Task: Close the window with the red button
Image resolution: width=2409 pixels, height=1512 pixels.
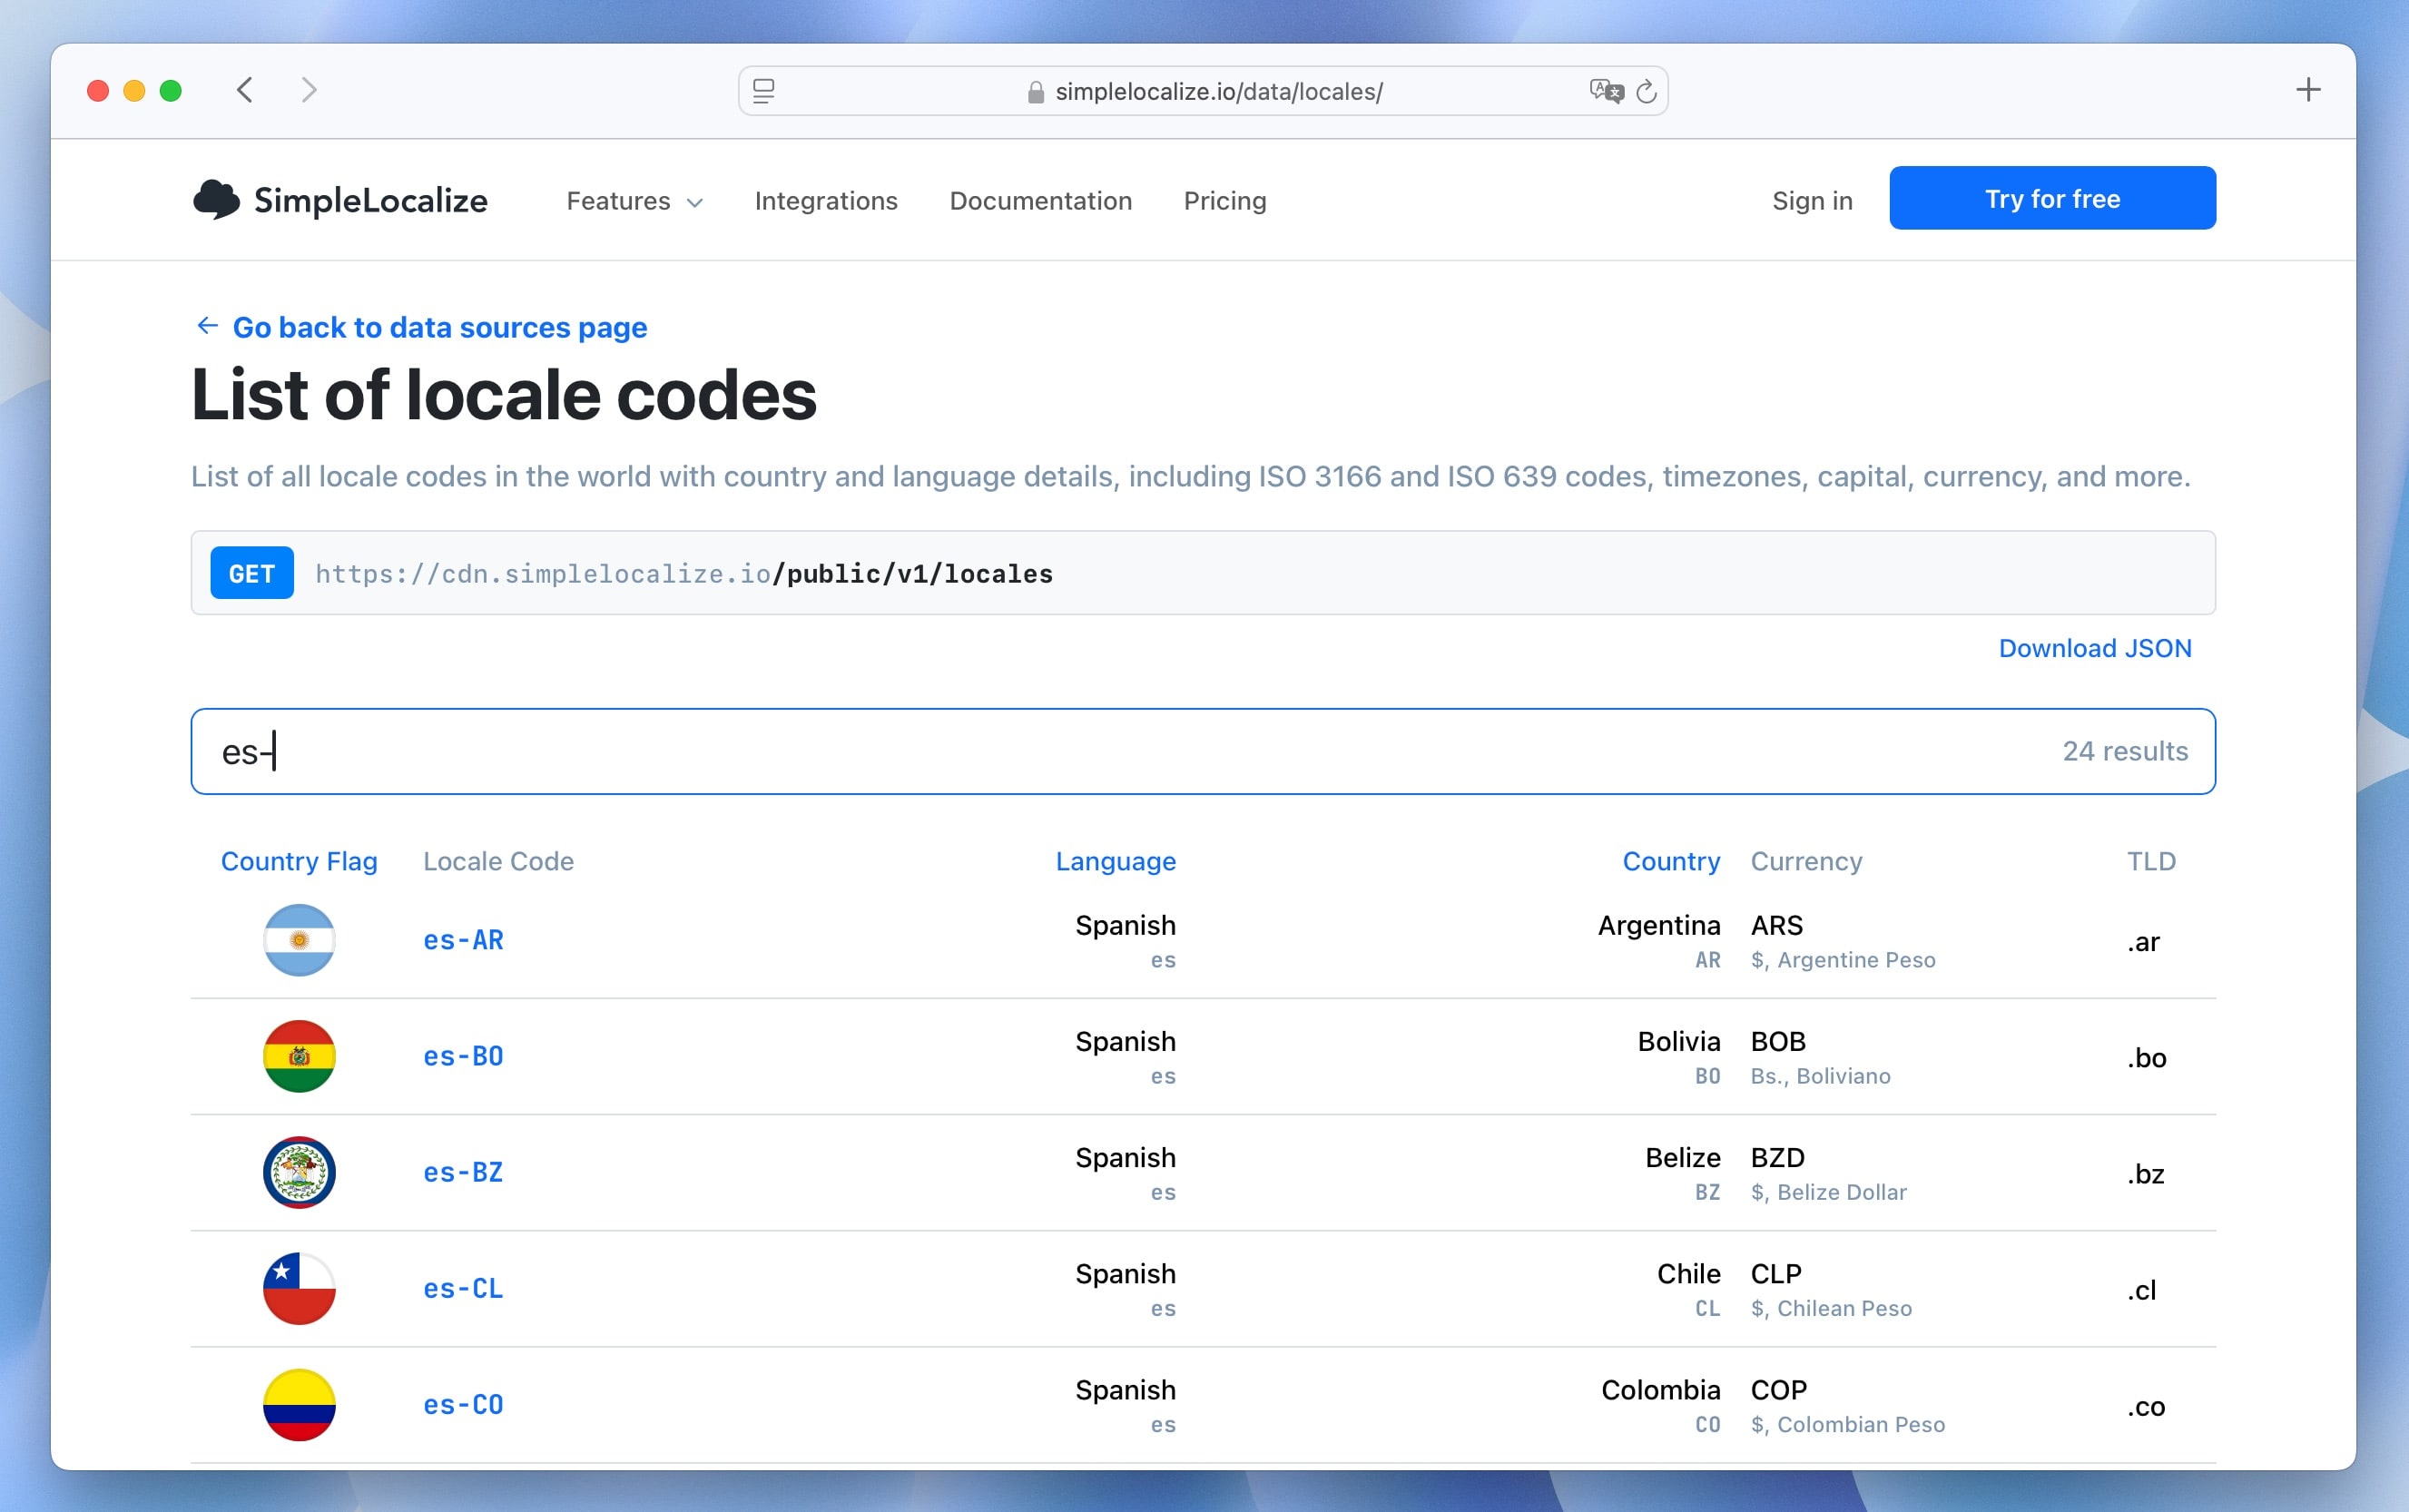Action: [x=98, y=91]
